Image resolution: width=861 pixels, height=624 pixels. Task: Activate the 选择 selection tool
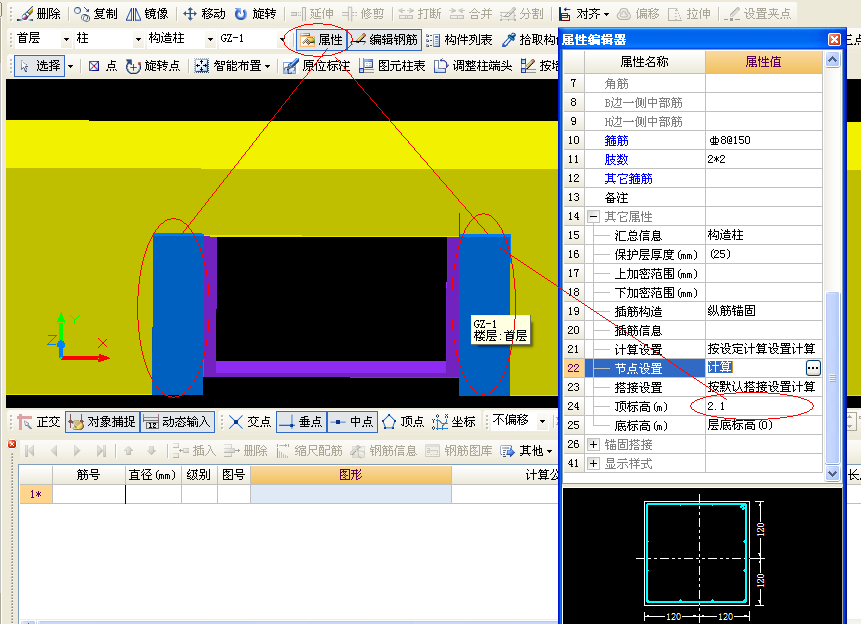40,66
